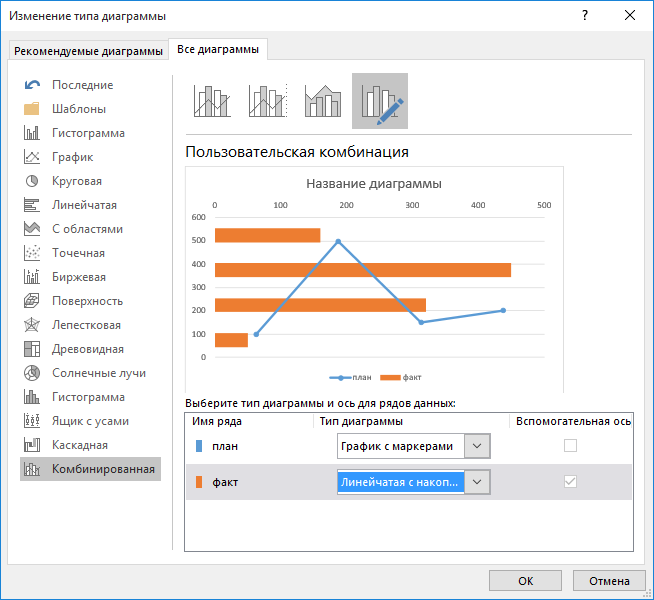Image resolution: width=654 pixels, height=600 pixels.
Task: Click Выберите тип диаграммы instruction text
Action: coord(320,403)
